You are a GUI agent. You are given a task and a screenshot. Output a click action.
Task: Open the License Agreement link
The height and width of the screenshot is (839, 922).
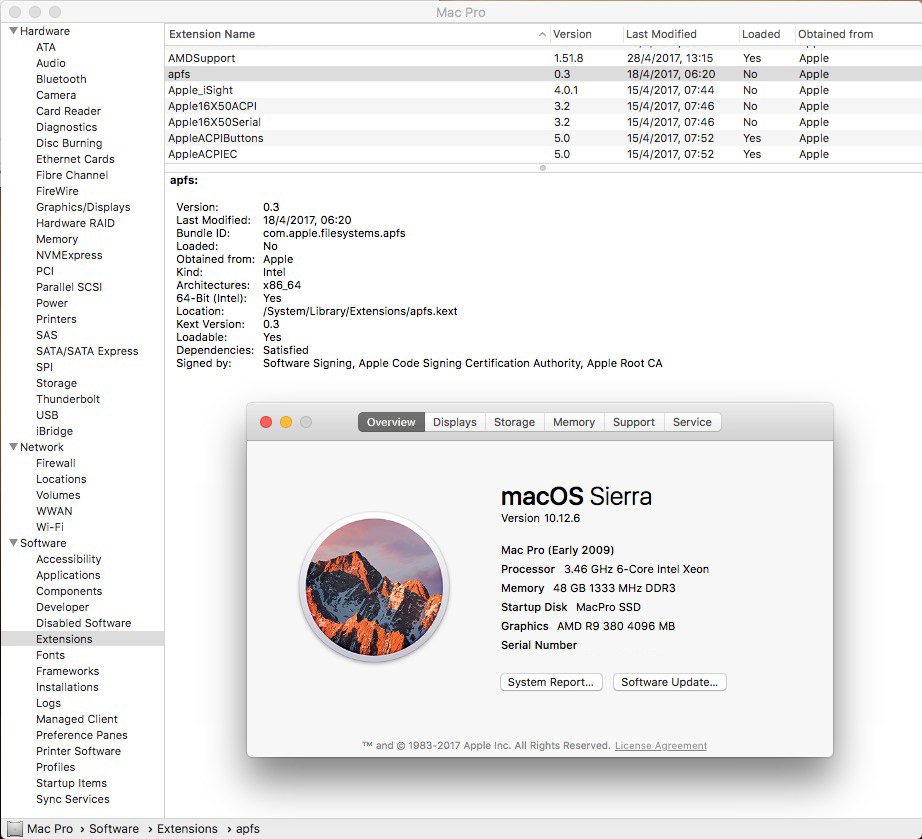(x=661, y=746)
